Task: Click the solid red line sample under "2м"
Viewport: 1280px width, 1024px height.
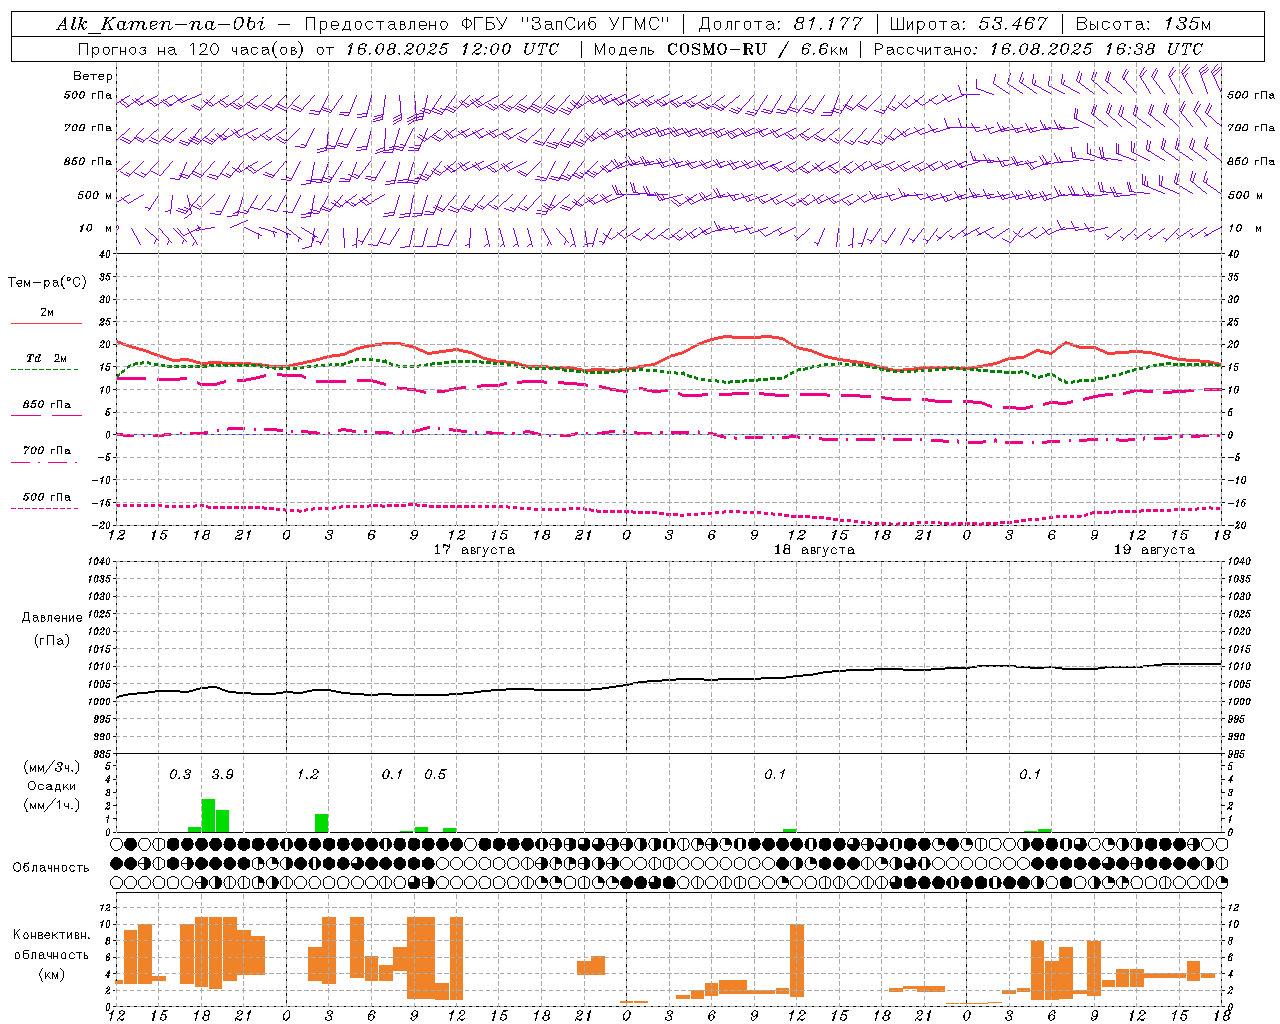Action: point(46,324)
